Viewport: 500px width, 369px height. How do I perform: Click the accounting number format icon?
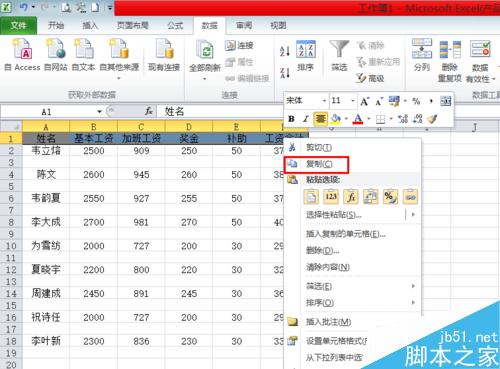pos(394,101)
